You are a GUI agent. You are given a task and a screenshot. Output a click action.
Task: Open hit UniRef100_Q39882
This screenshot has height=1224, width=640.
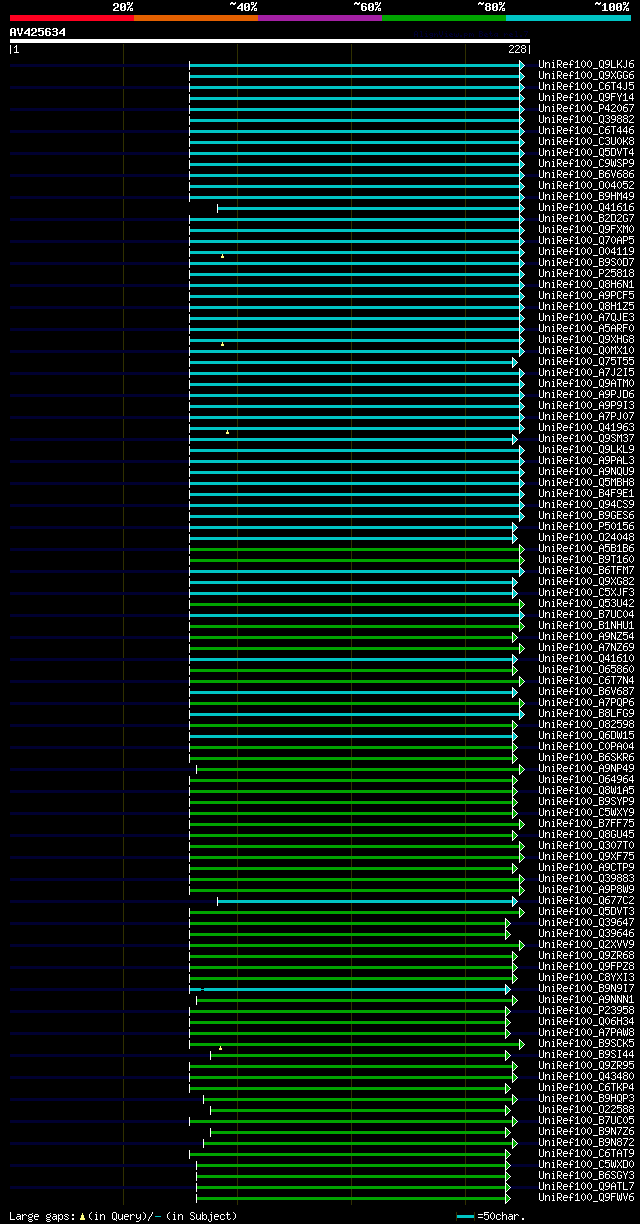pos(586,119)
